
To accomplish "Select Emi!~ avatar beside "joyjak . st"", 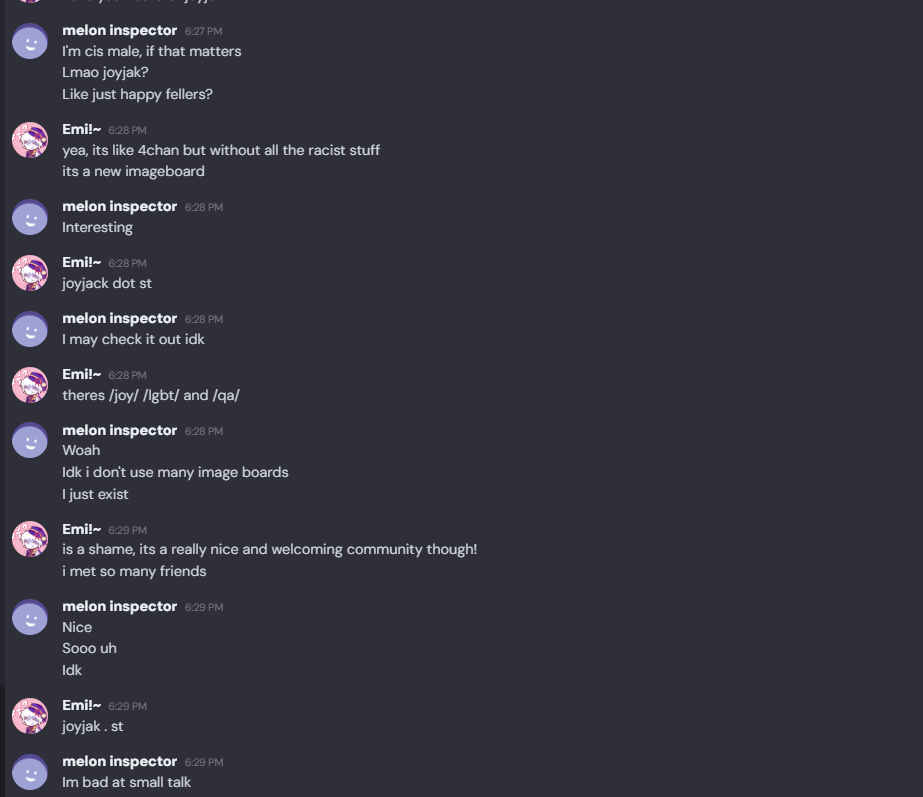I will [x=30, y=716].
